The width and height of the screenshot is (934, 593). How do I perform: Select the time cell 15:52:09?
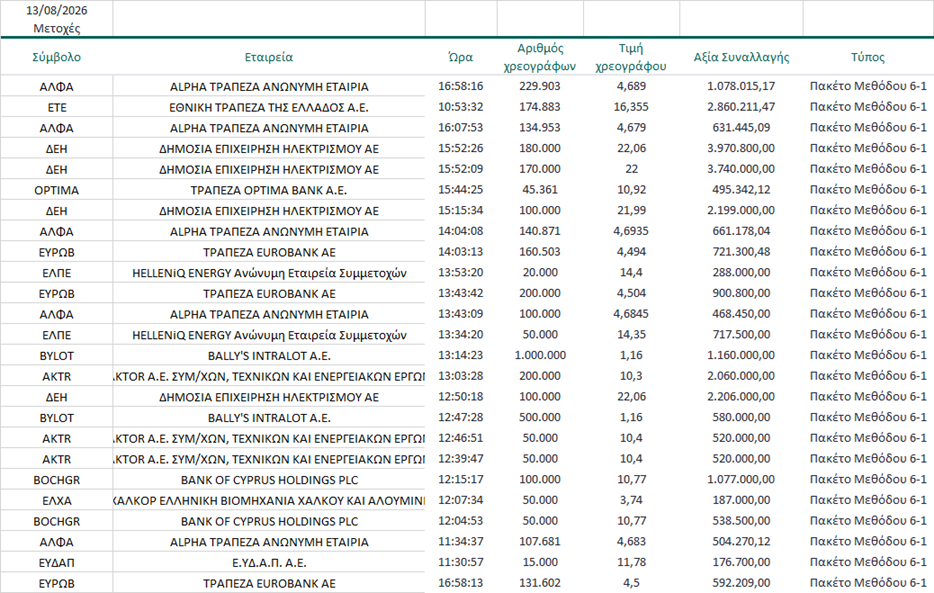(x=460, y=169)
